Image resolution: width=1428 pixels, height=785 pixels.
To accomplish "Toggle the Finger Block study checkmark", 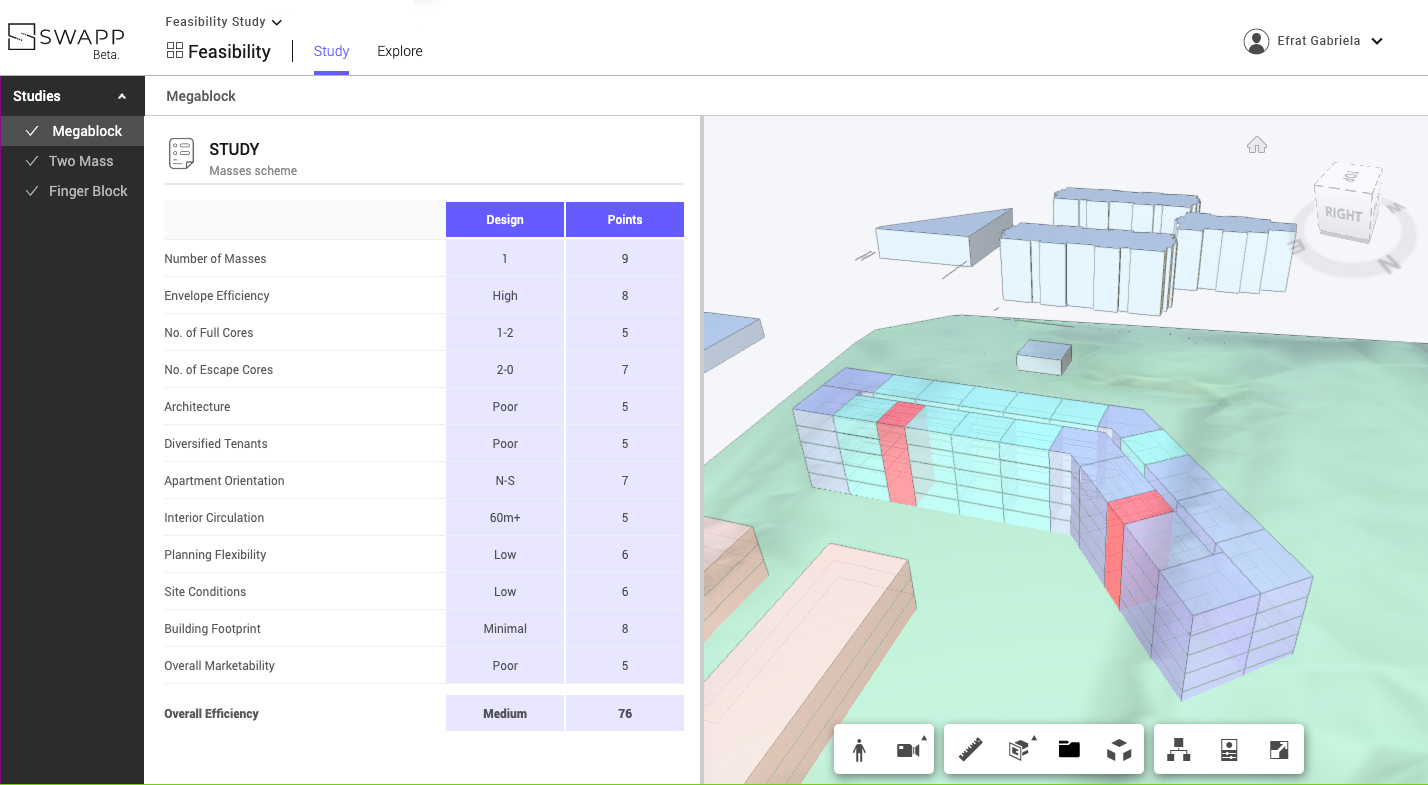I will pyautogui.click(x=32, y=191).
